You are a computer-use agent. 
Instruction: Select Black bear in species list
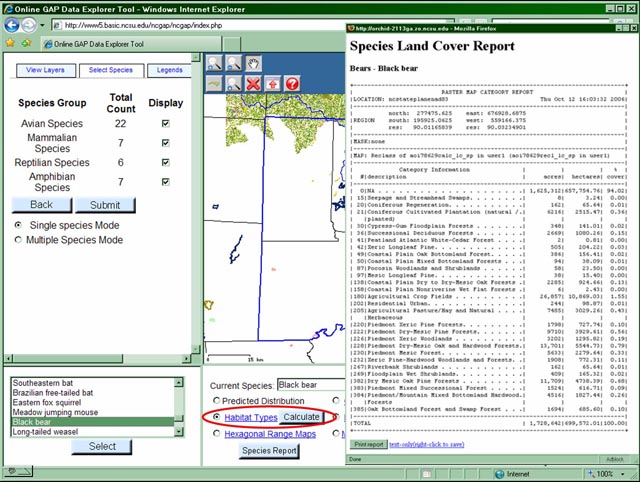click(93, 422)
